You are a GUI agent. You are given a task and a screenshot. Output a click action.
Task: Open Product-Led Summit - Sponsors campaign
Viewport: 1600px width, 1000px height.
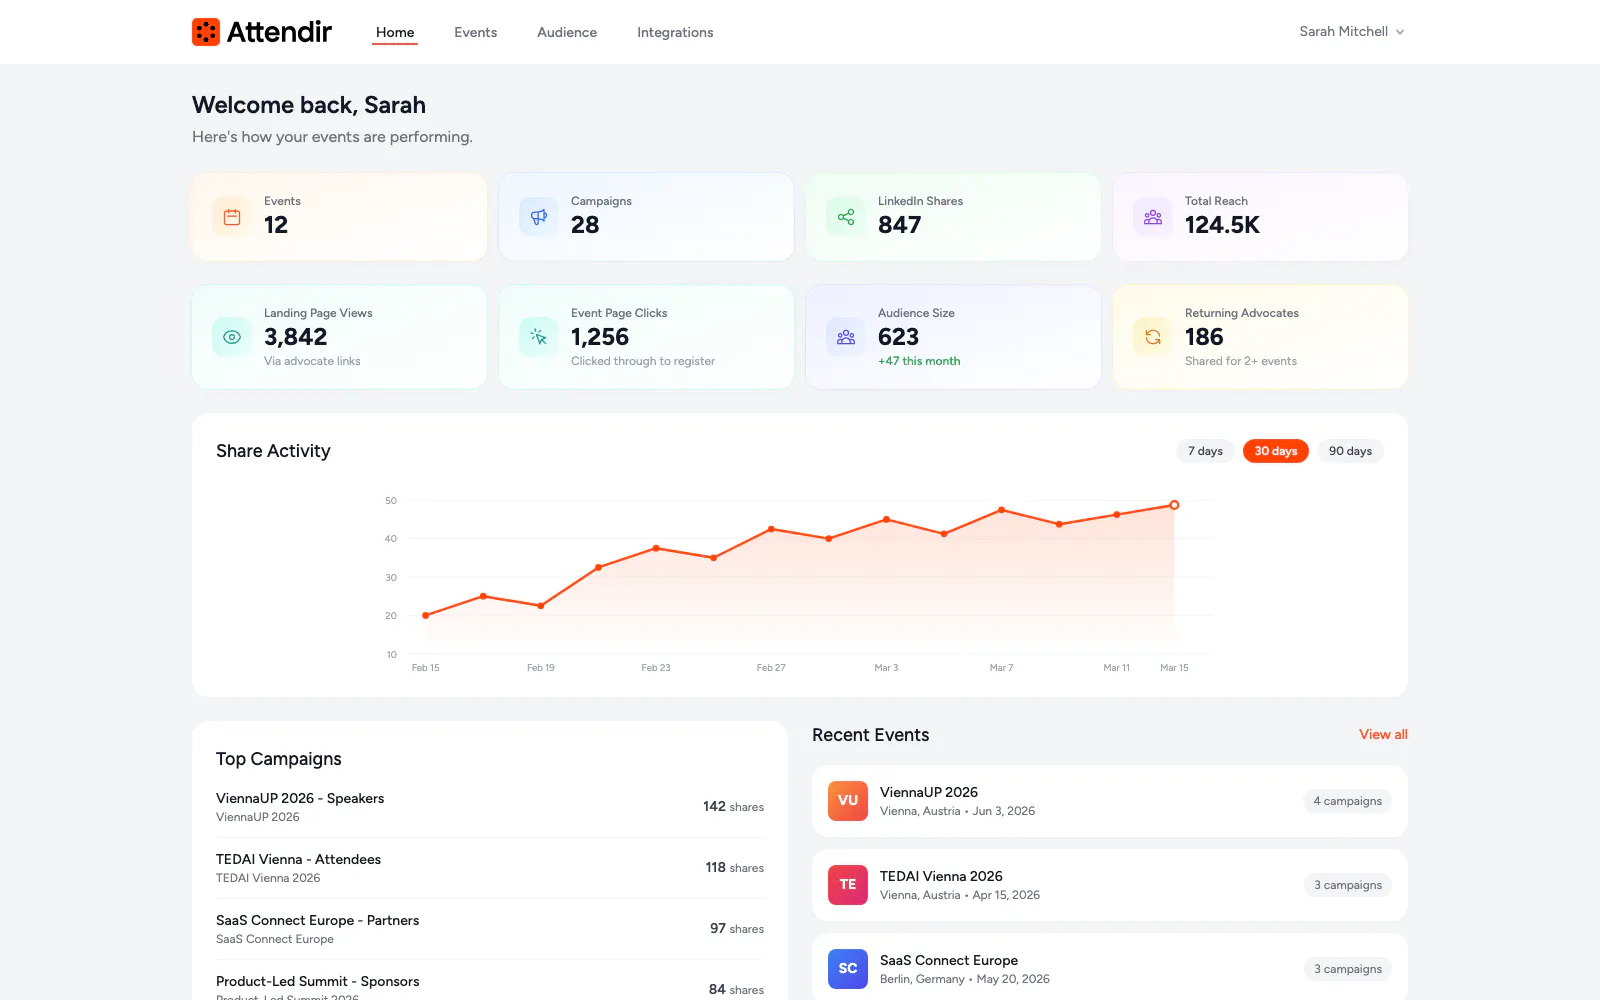490,985
